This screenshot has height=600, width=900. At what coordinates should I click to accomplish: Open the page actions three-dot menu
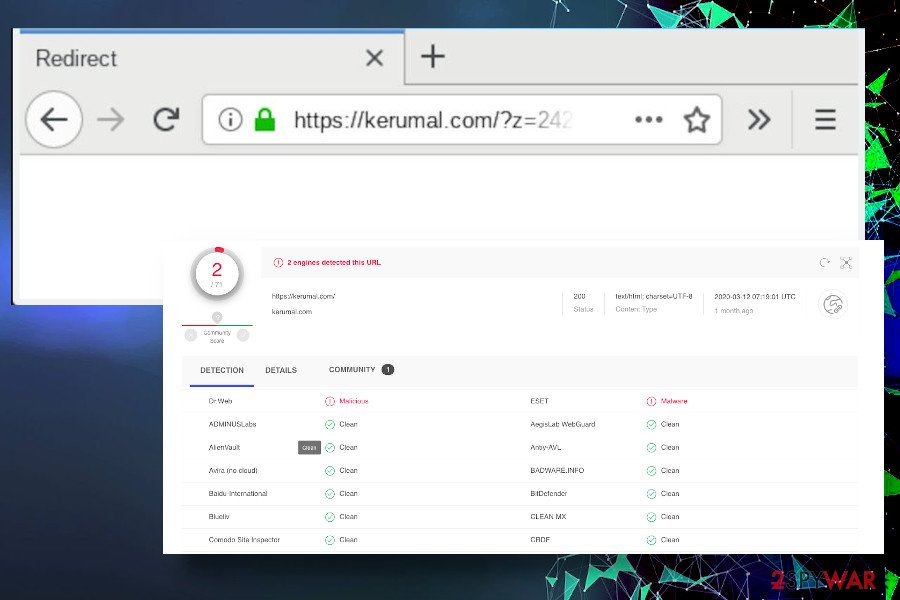pos(649,119)
